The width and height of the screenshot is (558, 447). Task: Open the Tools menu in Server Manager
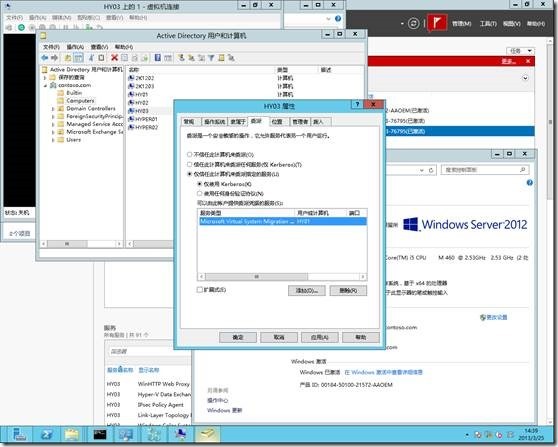point(488,24)
